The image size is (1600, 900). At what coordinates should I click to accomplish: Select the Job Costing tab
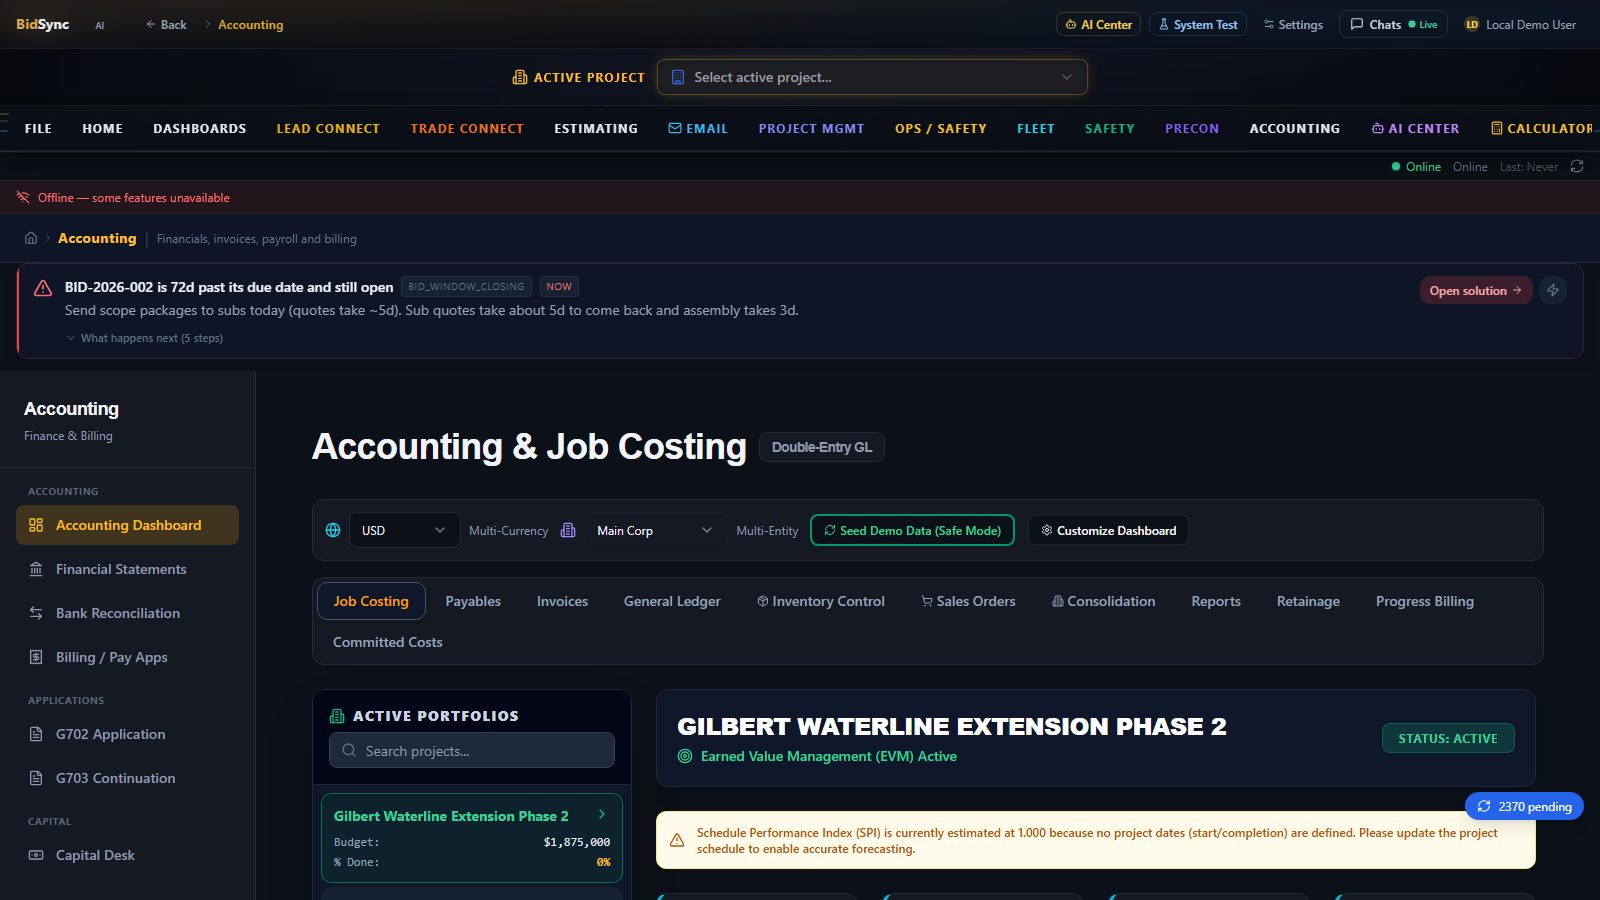371,601
